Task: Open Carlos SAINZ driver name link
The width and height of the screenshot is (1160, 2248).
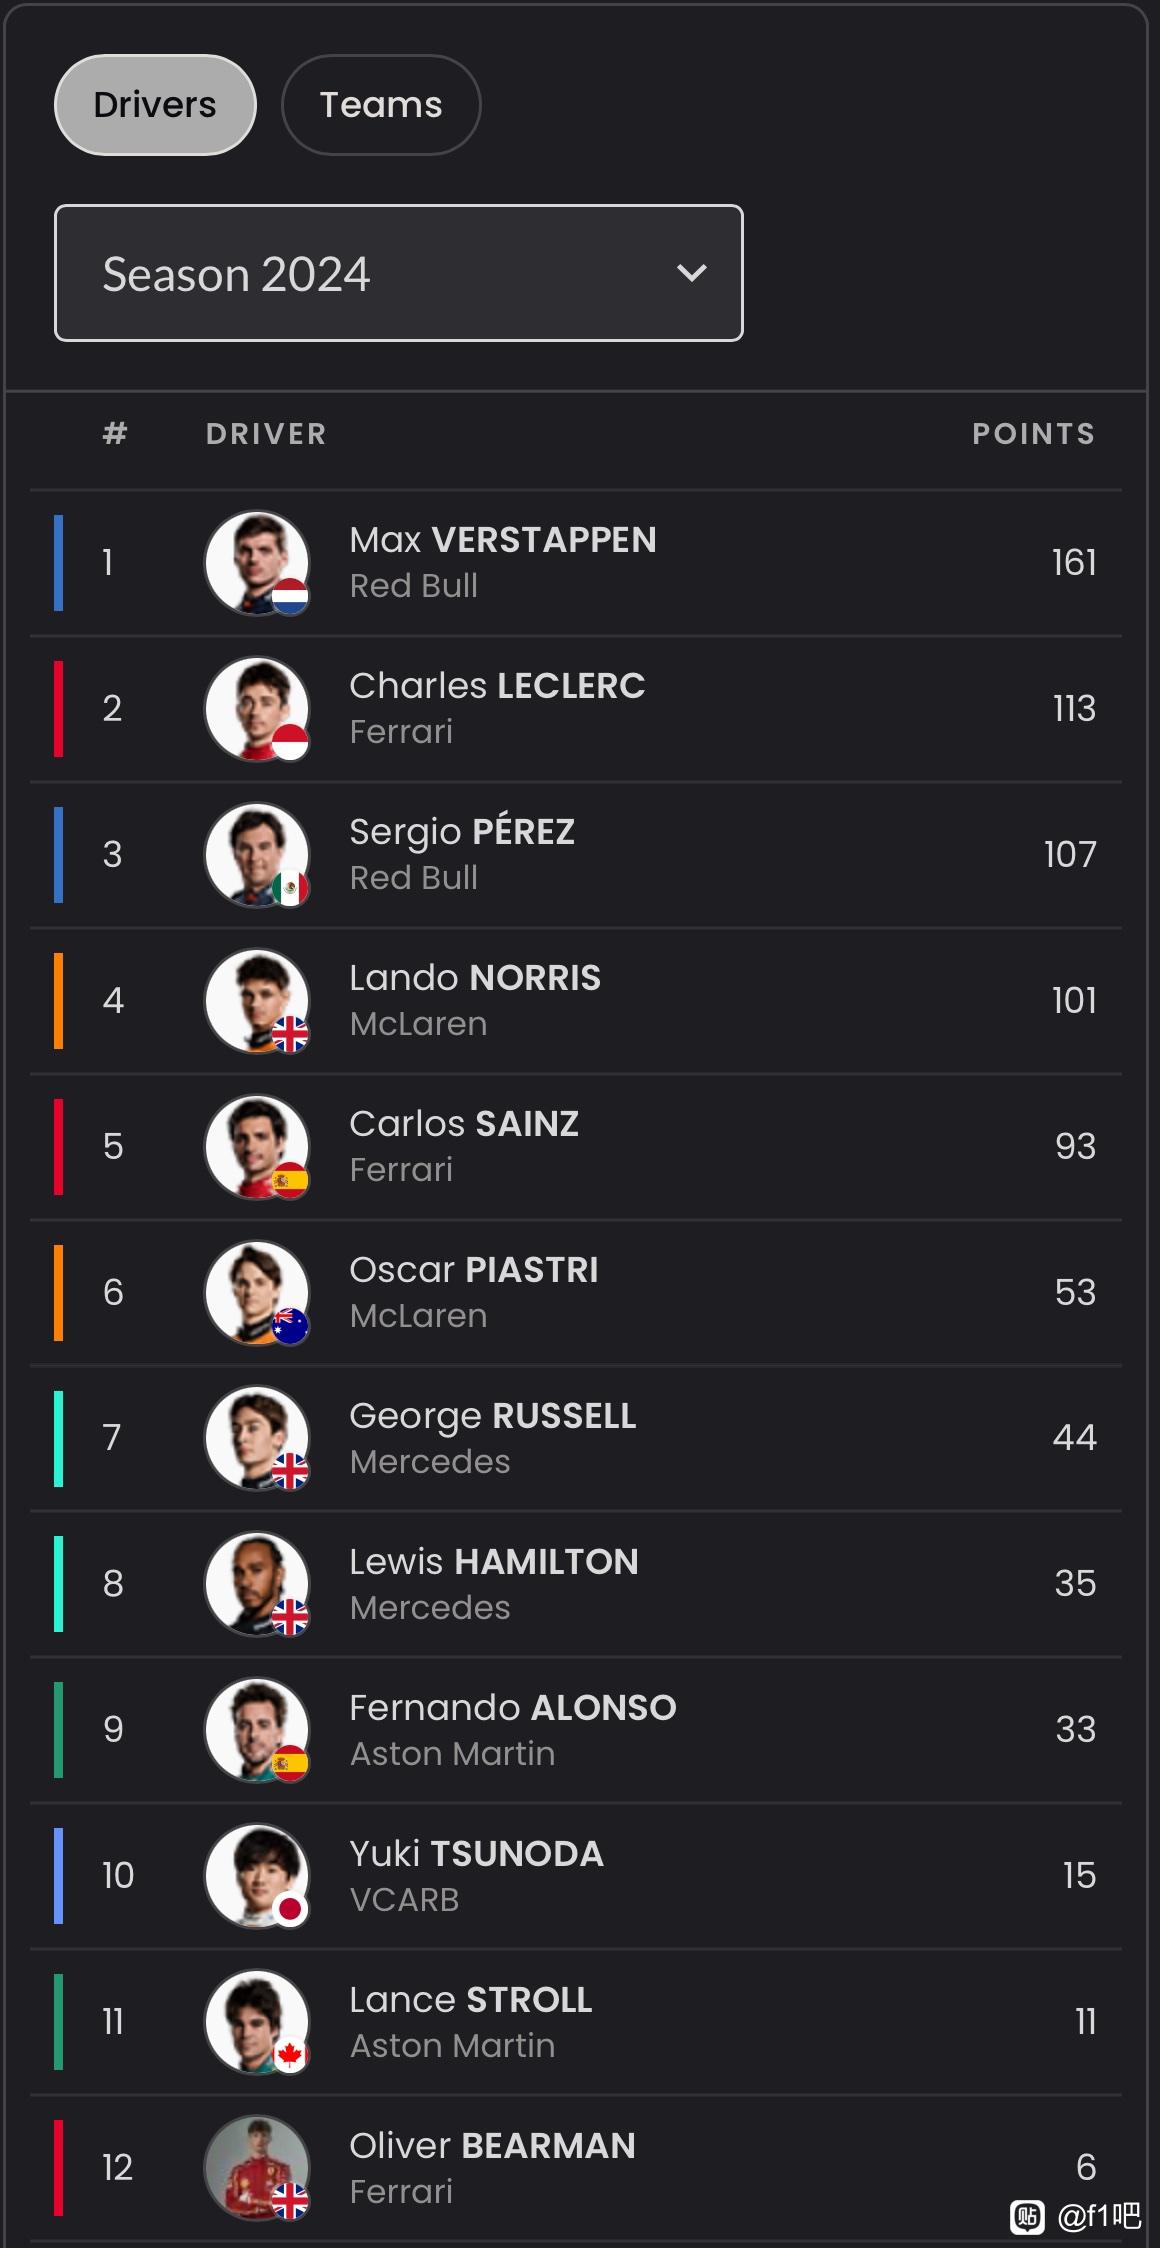Action: (x=464, y=1124)
